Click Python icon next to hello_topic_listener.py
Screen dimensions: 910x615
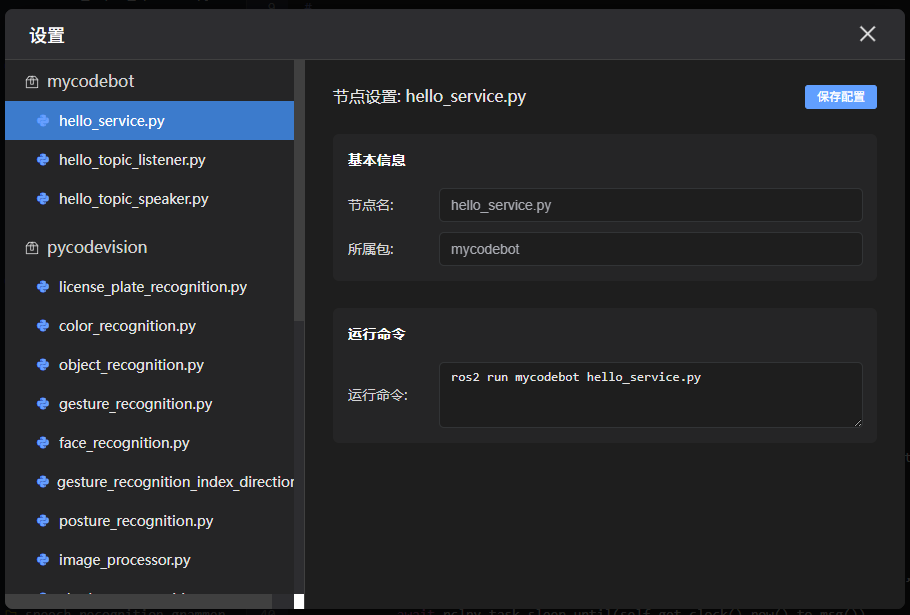tap(43, 160)
